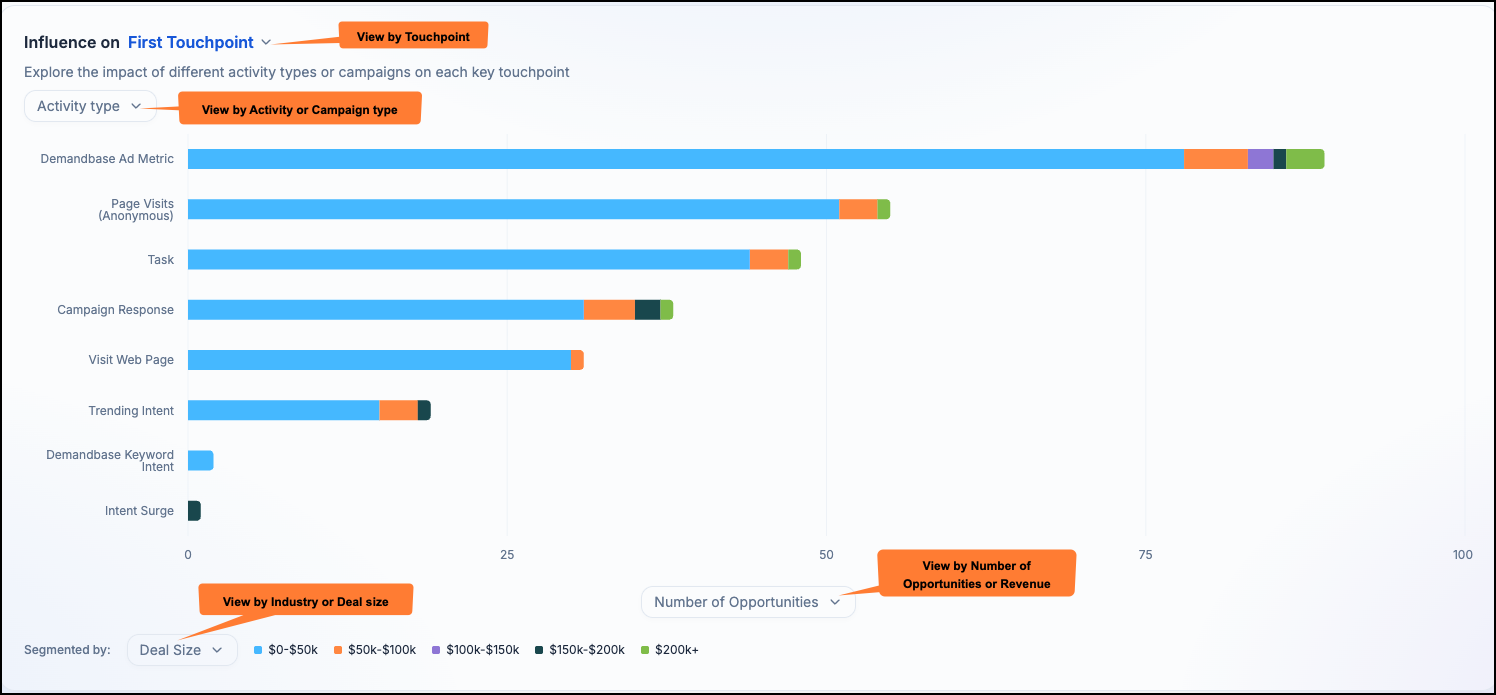This screenshot has width=1496, height=695.
Task: Click the orange segment of the Task bar
Action: tap(769, 259)
